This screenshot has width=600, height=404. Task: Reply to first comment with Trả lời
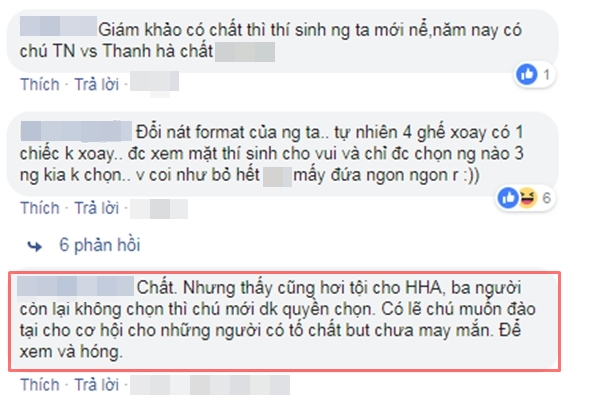click(x=96, y=85)
